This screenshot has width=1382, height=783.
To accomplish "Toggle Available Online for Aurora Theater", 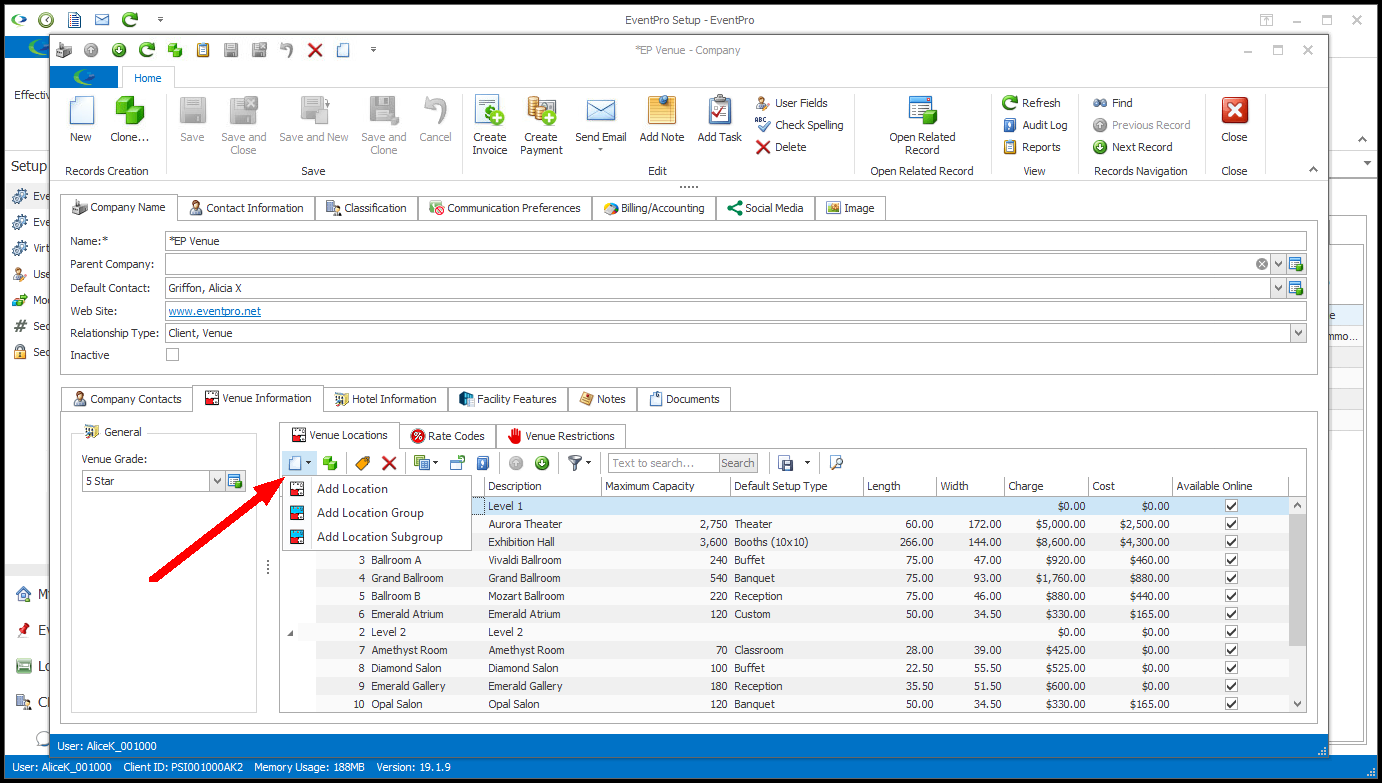I will [1231, 524].
